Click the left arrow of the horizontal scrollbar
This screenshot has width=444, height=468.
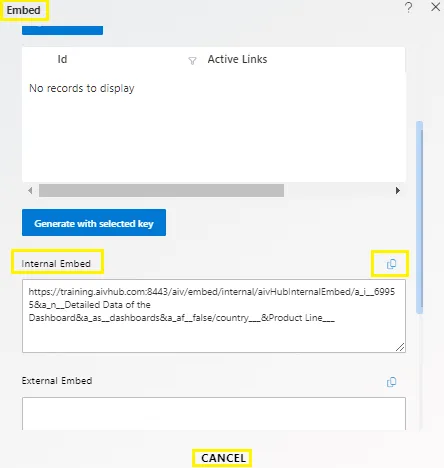[30, 191]
